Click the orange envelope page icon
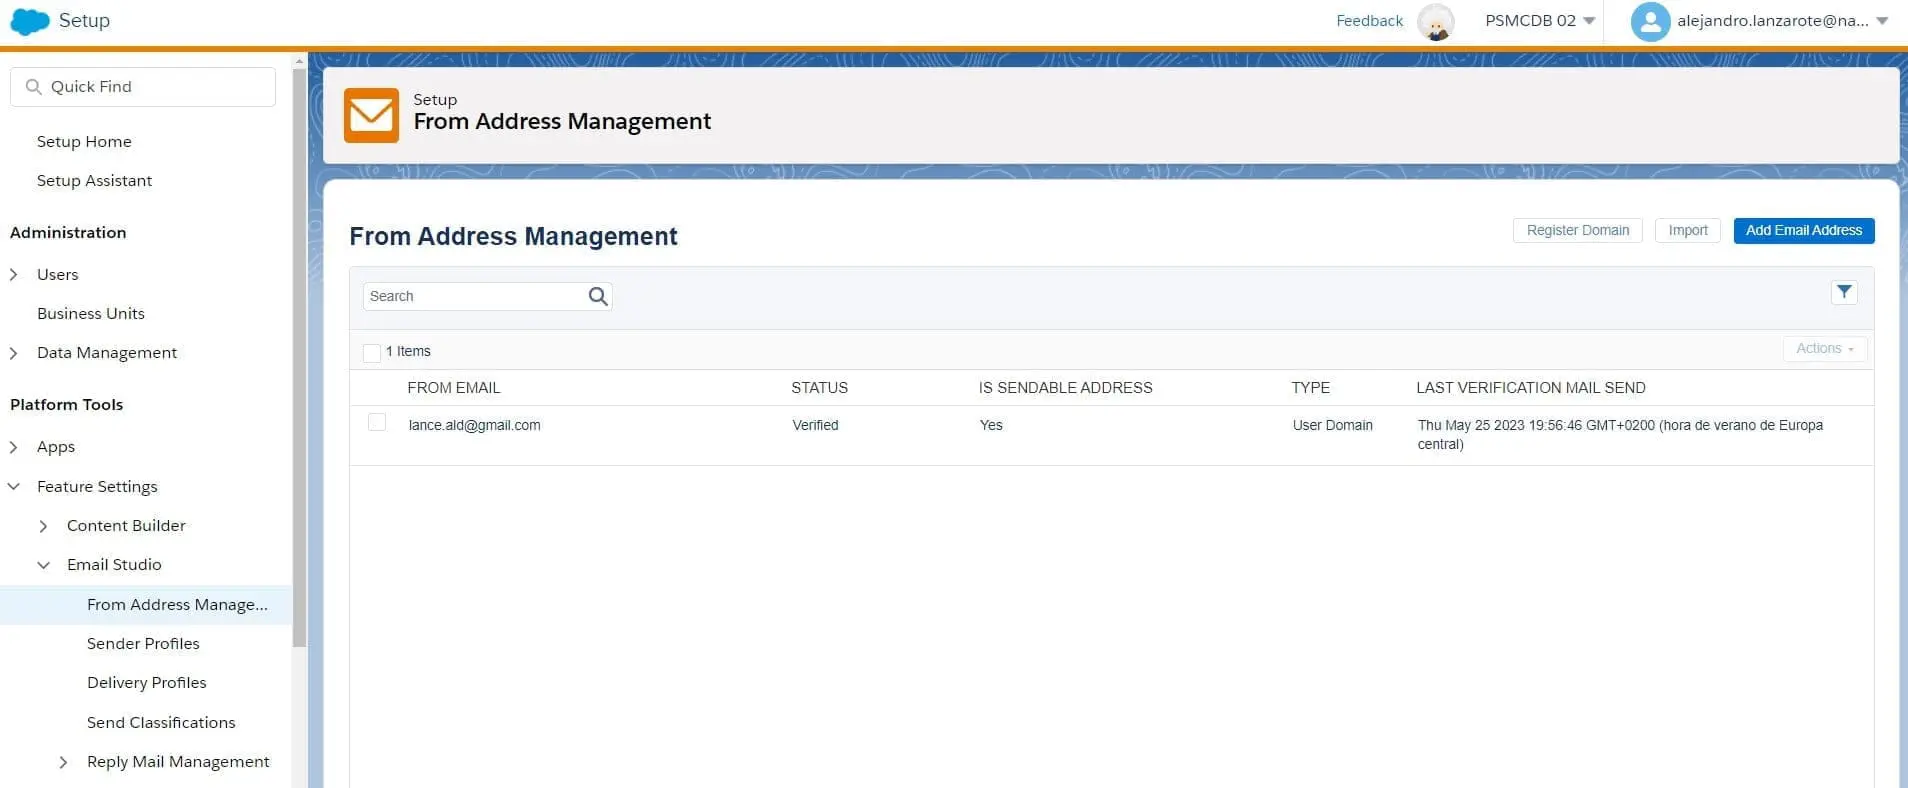1908x788 pixels. [x=371, y=115]
